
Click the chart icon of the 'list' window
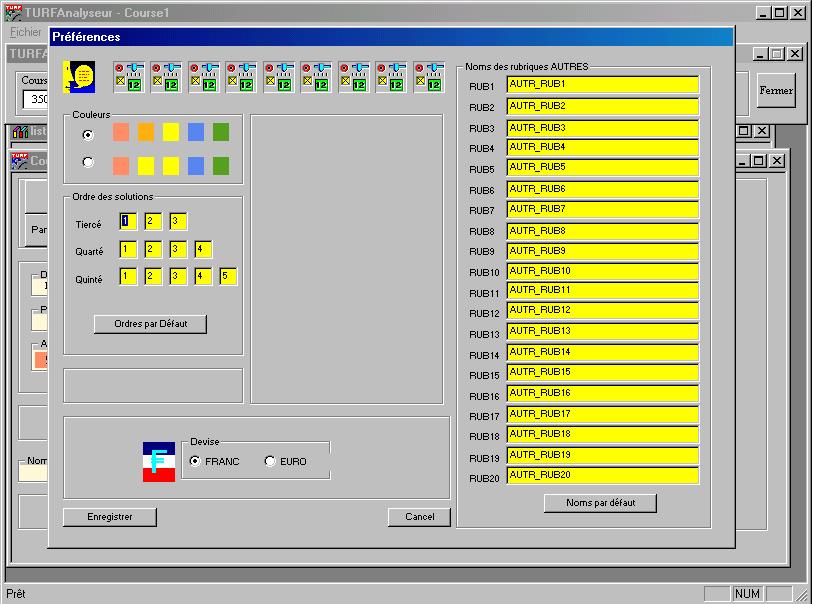pyautogui.click(x=20, y=132)
